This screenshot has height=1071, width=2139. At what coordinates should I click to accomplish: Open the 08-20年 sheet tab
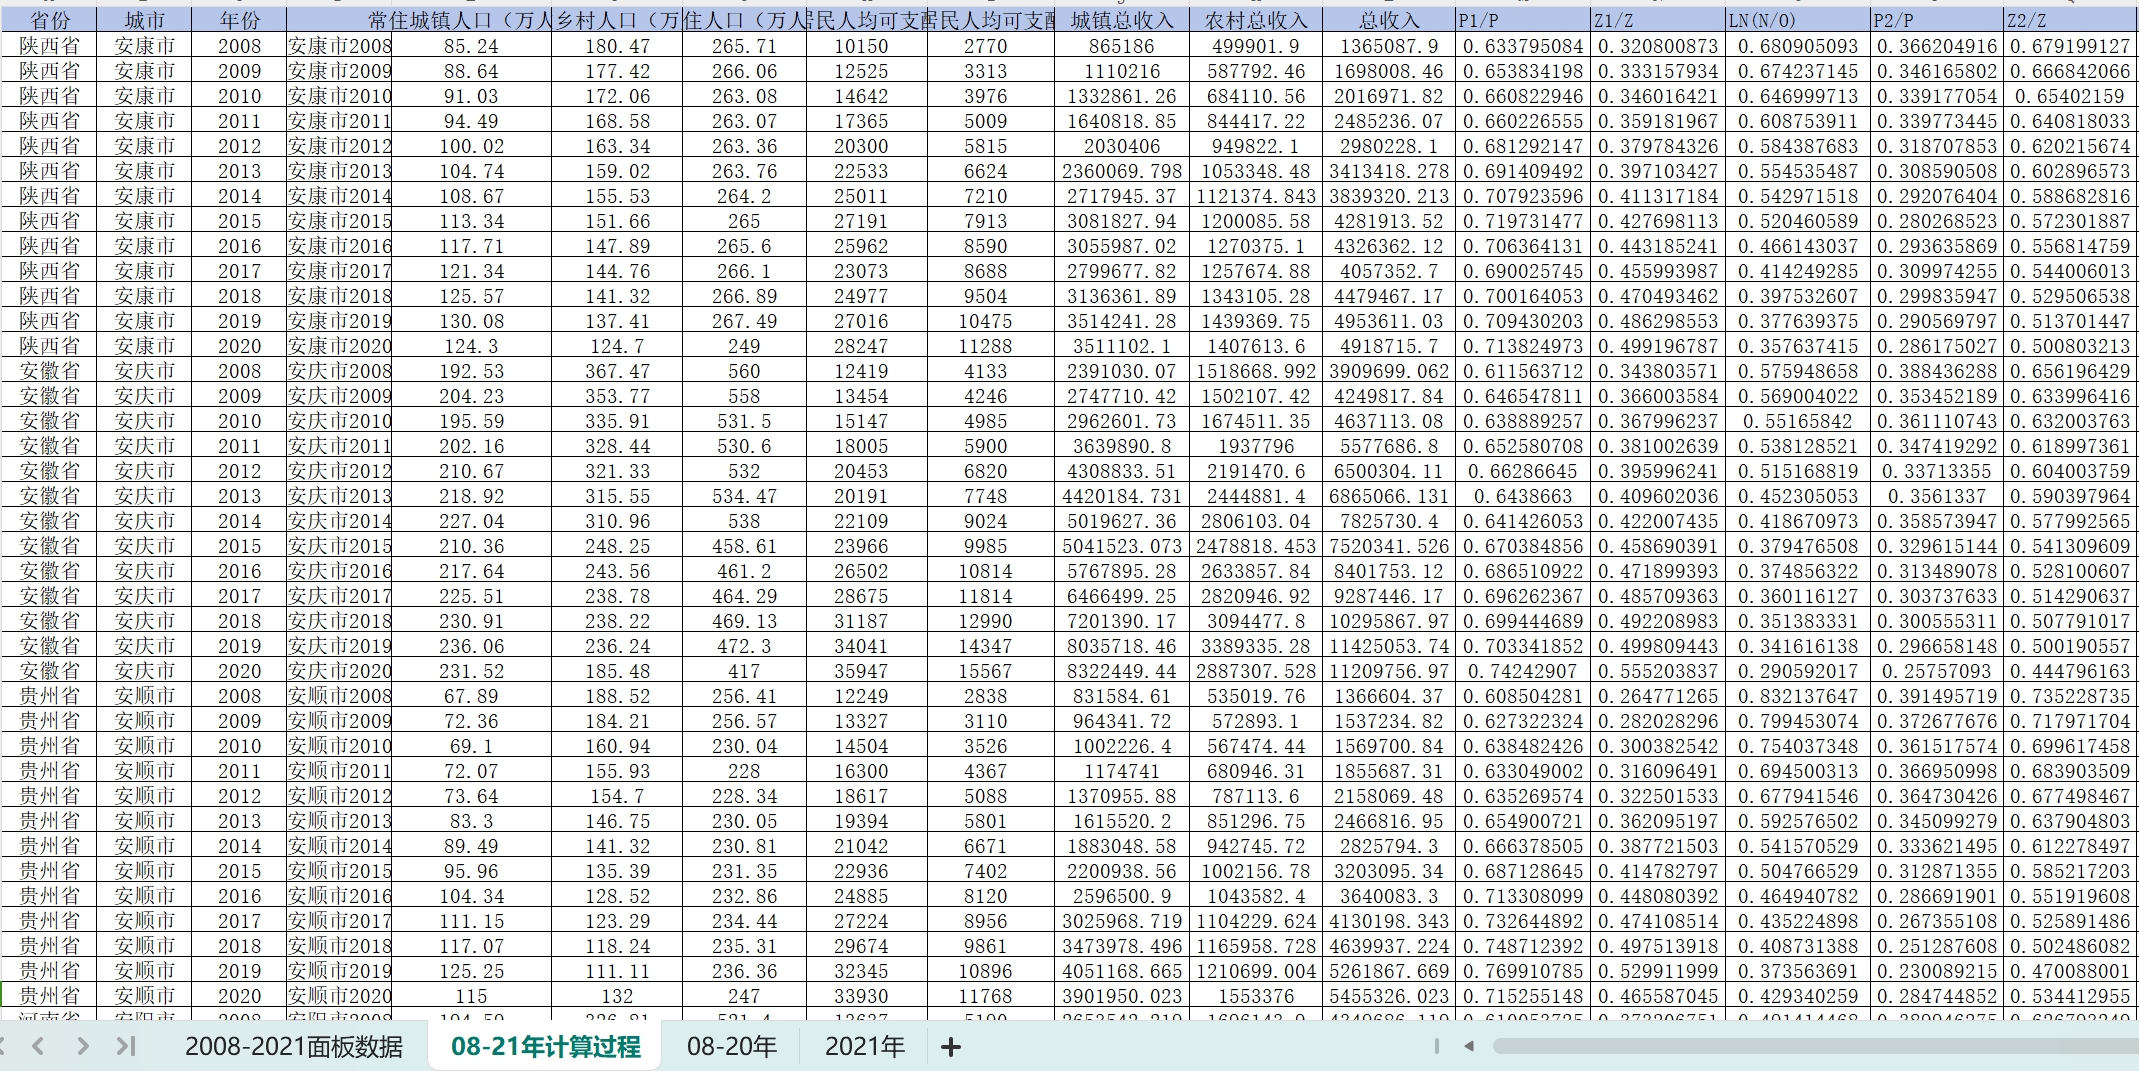point(731,1046)
